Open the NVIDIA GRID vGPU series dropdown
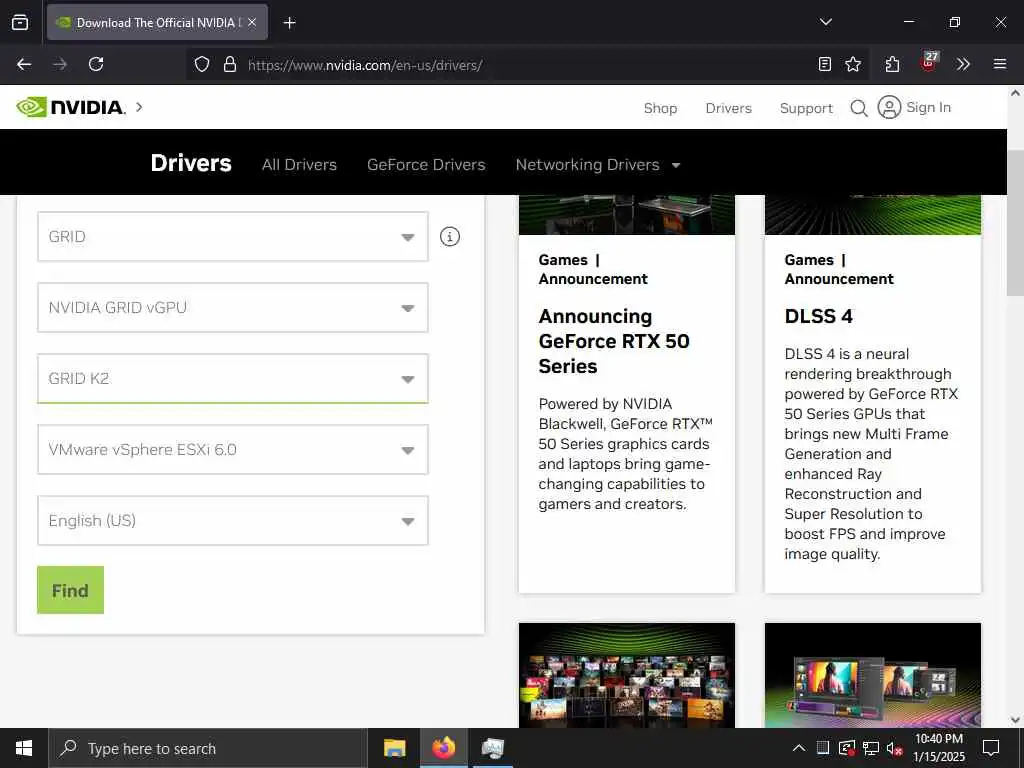This screenshot has width=1024, height=768. 232,308
